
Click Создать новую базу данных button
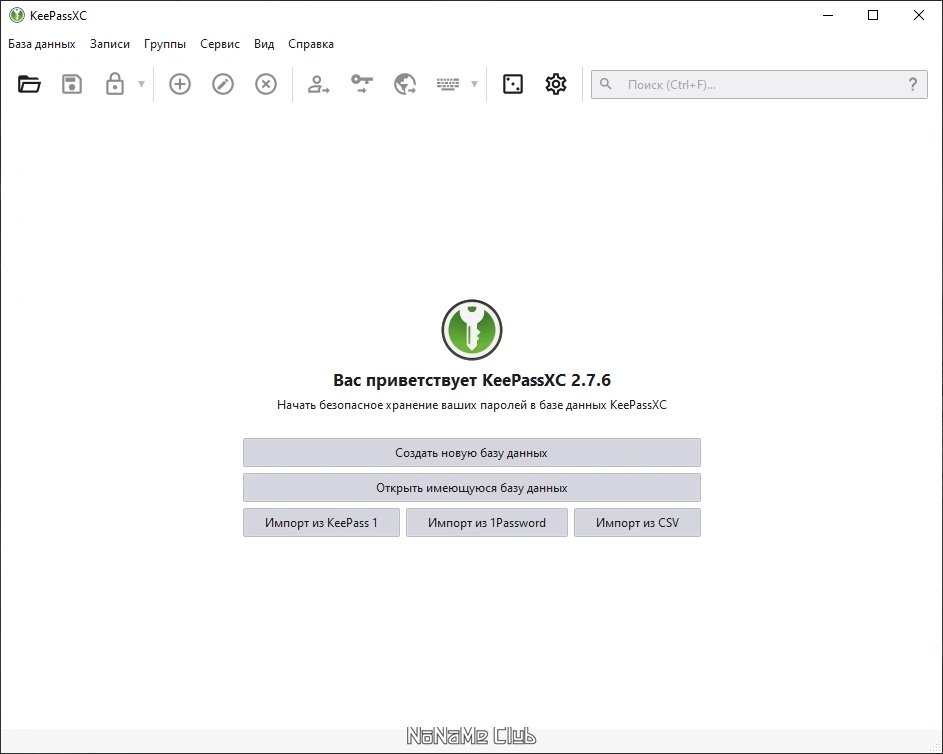[x=472, y=453]
